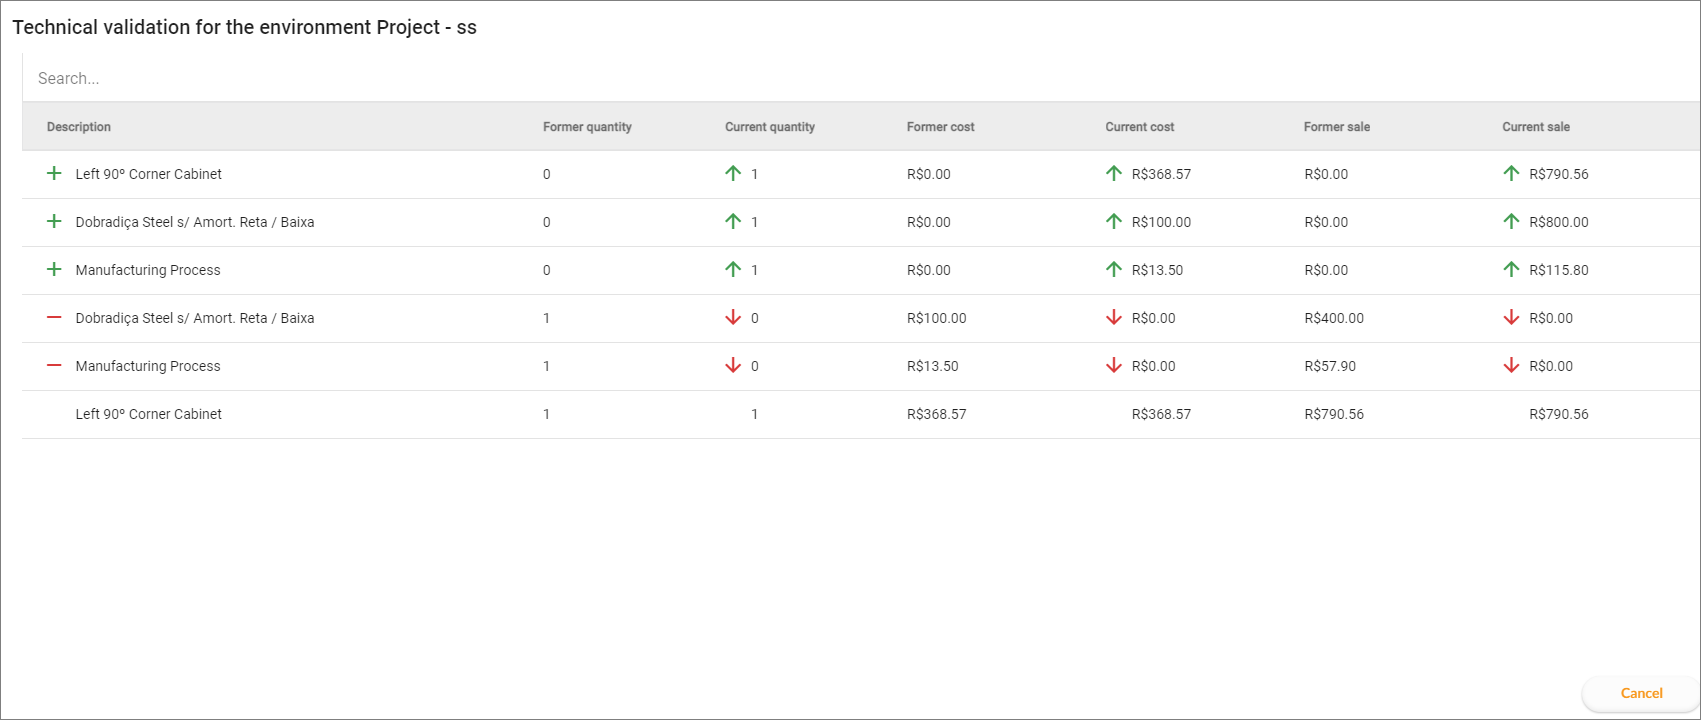Click the Former sale column header
The width and height of the screenshot is (1701, 720).
[1337, 127]
